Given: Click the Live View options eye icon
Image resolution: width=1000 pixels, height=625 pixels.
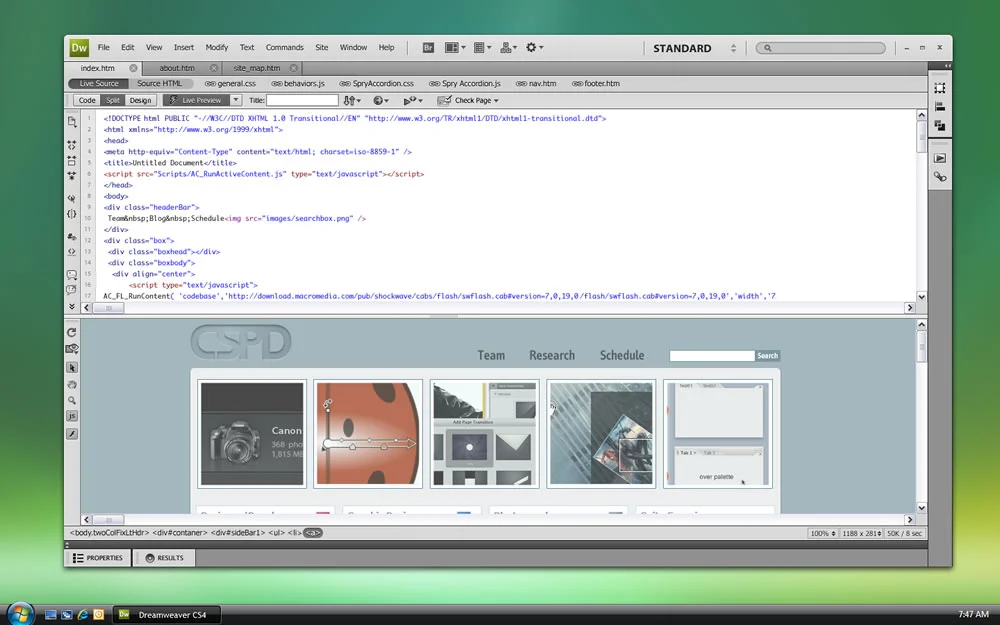Looking at the screenshot, I should coord(72,349).
